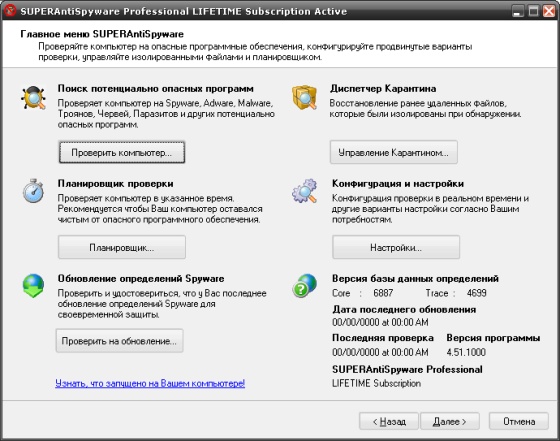
Task: Click heading Диспетчер Карантина
Action: 383,89
